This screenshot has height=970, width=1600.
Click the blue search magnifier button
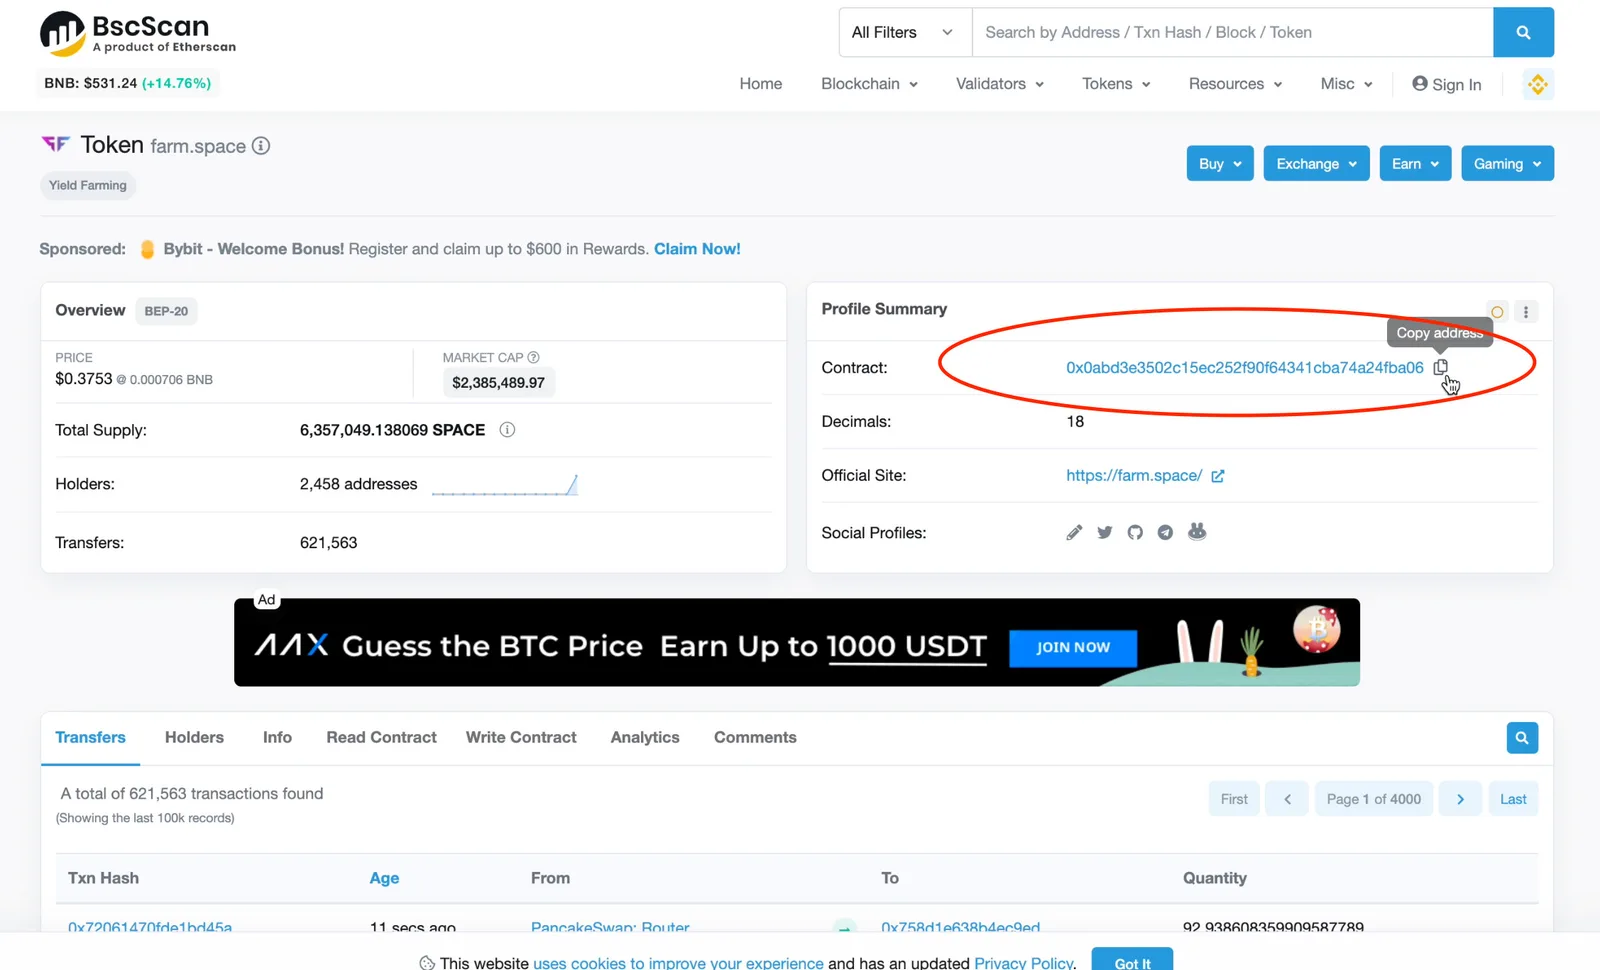point(1523,32)
